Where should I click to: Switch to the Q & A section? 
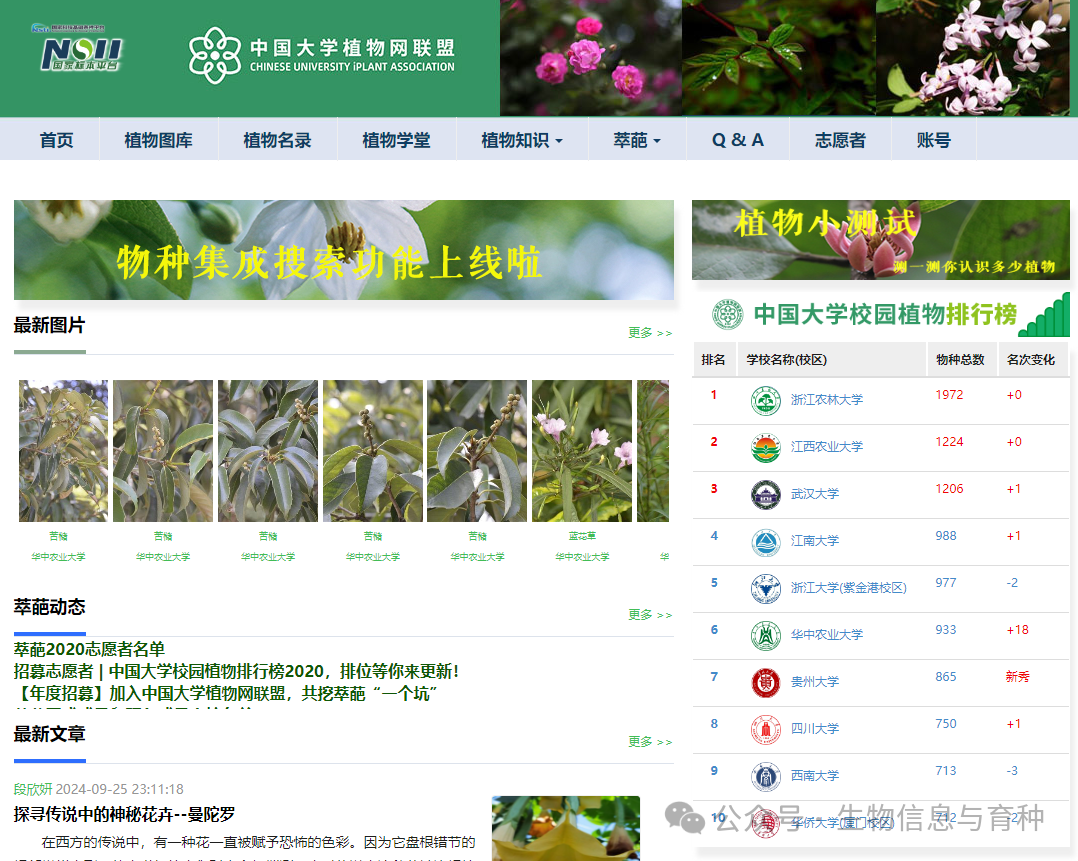pos(736,139)
